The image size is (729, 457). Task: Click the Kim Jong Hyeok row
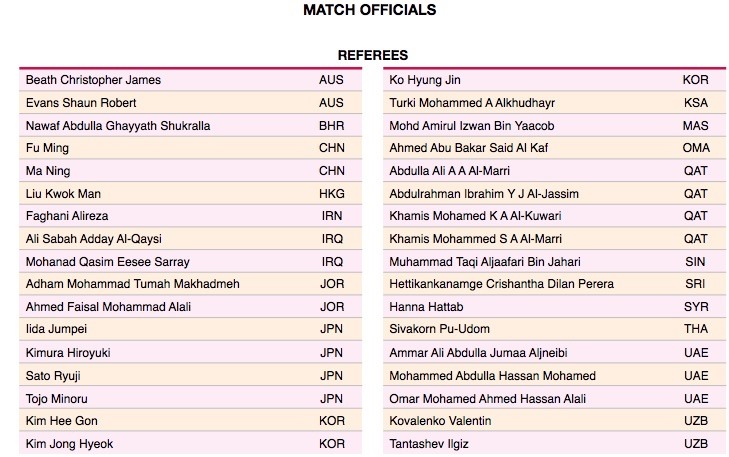point(191,444)
